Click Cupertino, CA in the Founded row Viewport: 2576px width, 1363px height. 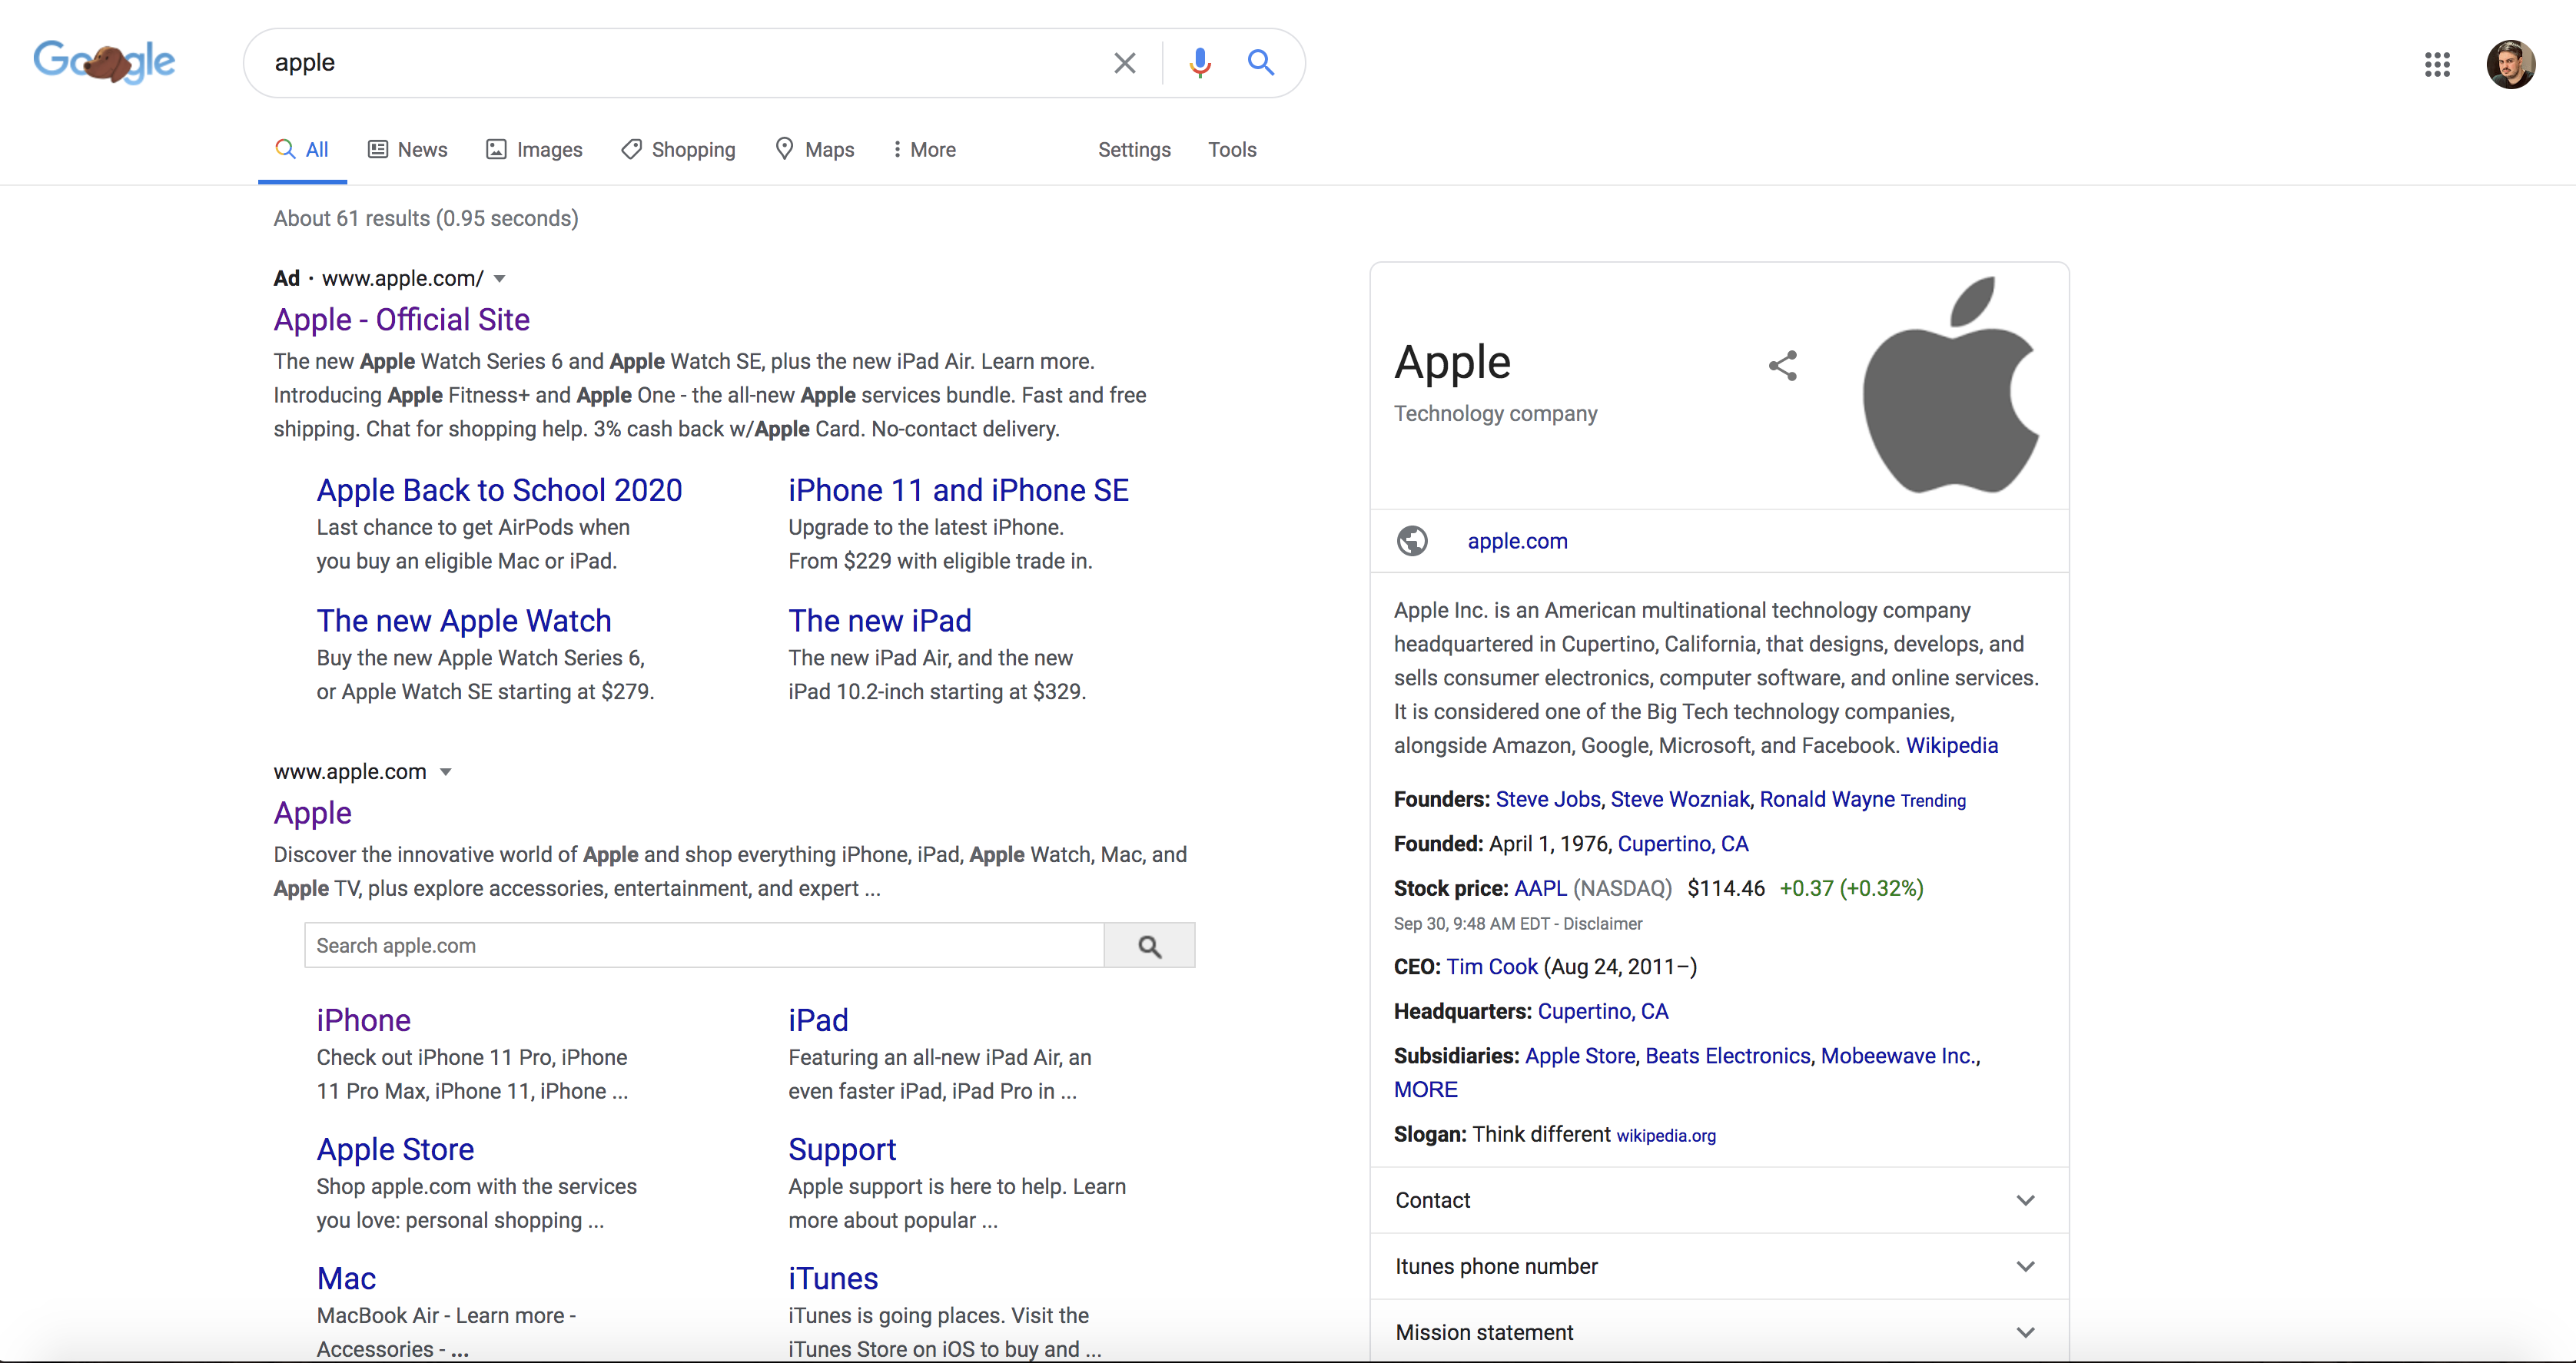1683,844
